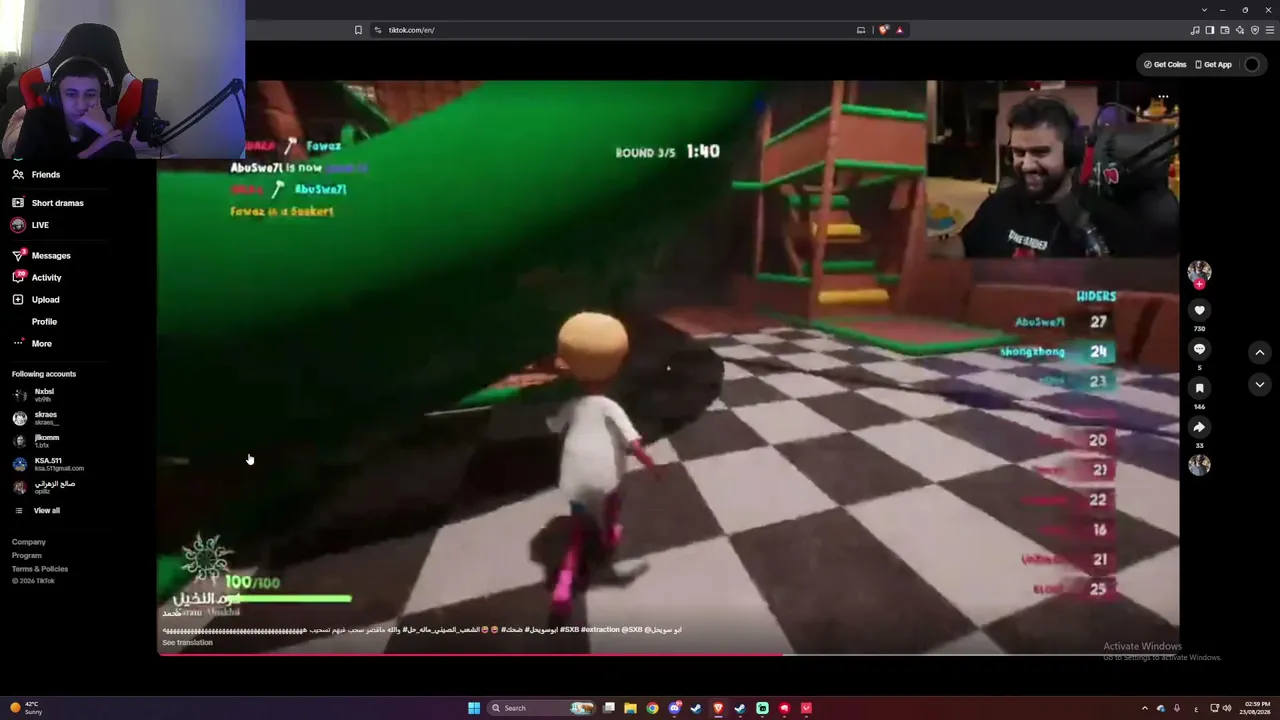Open the spinning sound disc avatar
The height and width of the screenshot is (720, 1280).
pos(1199,464)
